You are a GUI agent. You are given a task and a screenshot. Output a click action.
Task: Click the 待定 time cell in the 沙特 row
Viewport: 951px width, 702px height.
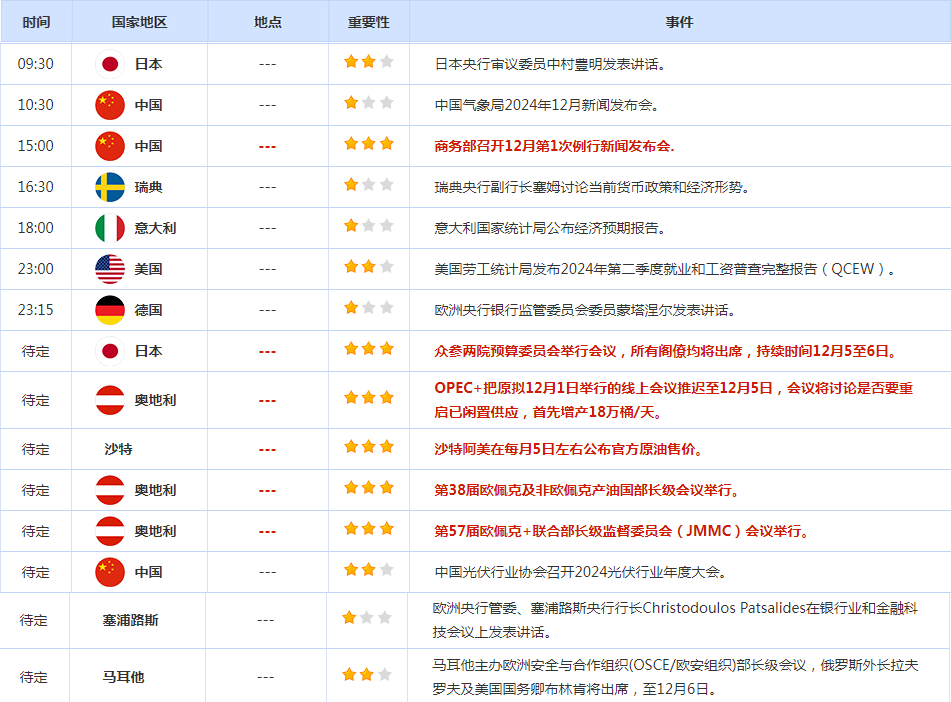point(36,450)
